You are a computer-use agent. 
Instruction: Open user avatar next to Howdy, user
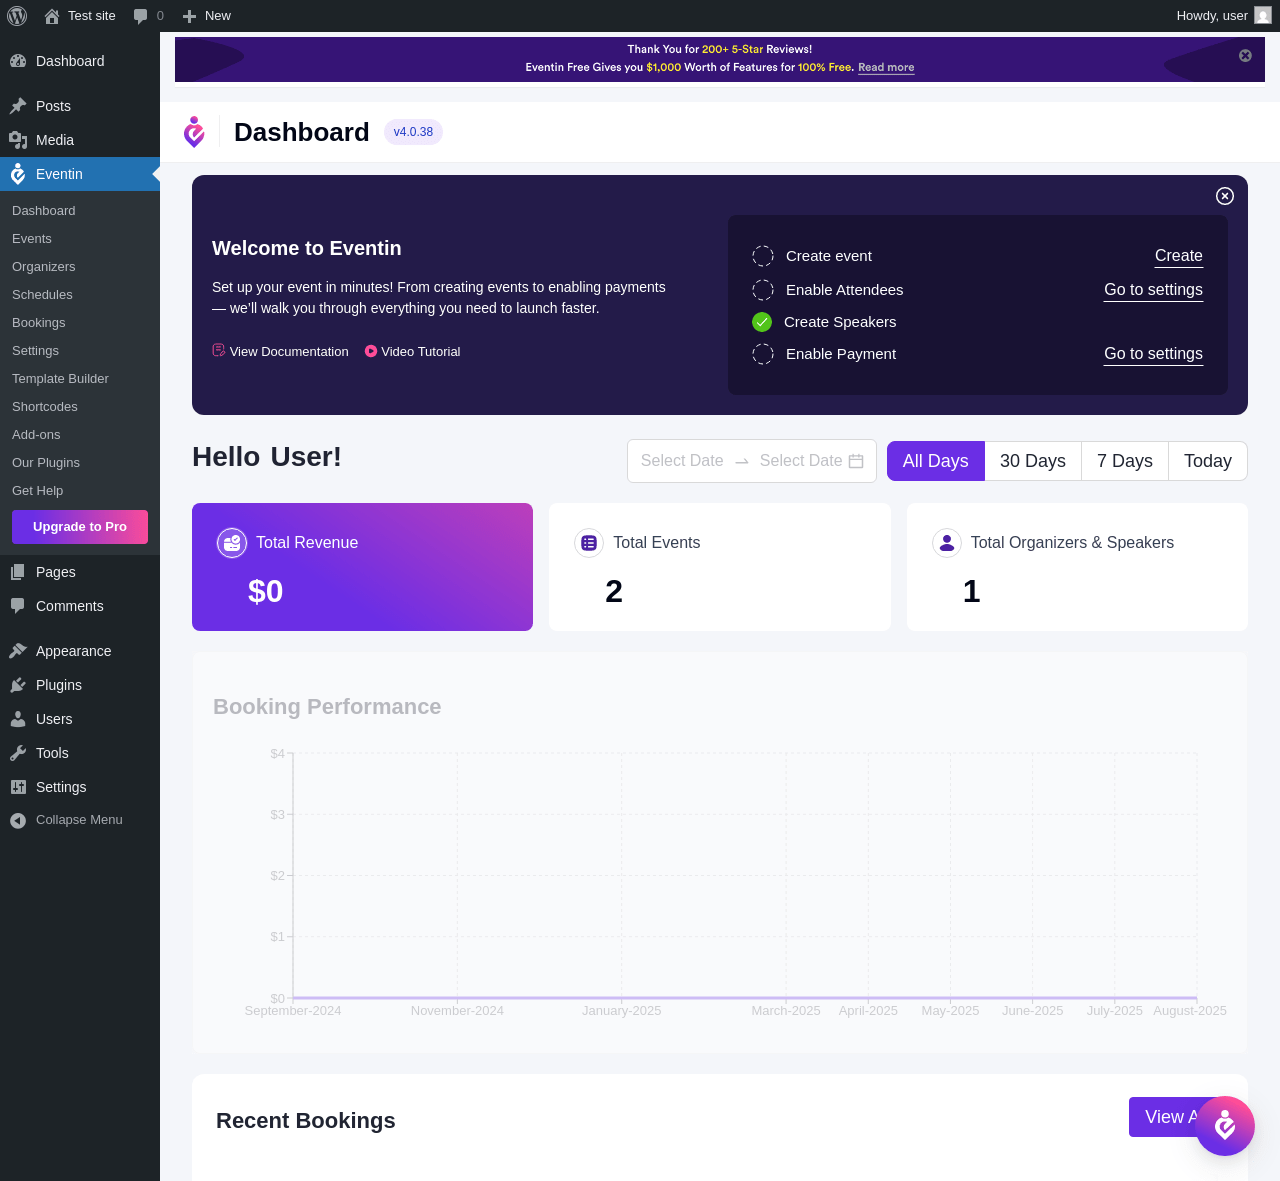[x=1263, y=16]
